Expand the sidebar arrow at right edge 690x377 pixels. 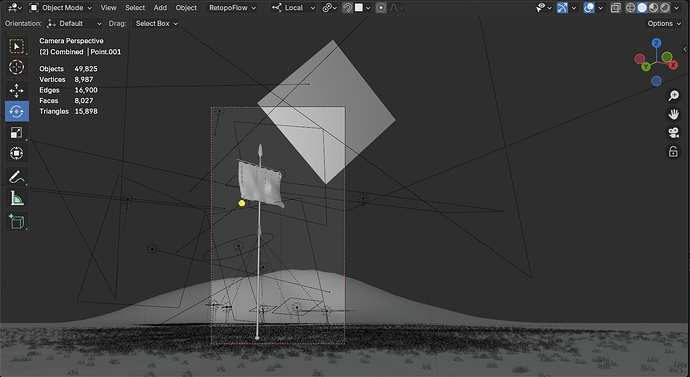coord(685,49)
